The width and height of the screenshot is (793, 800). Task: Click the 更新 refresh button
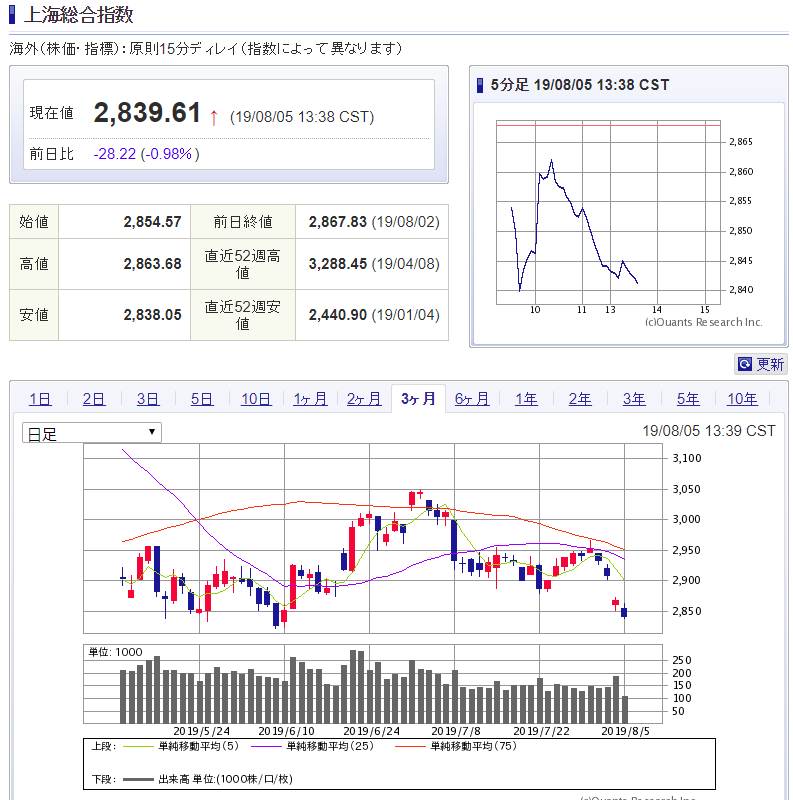point(761,364)
